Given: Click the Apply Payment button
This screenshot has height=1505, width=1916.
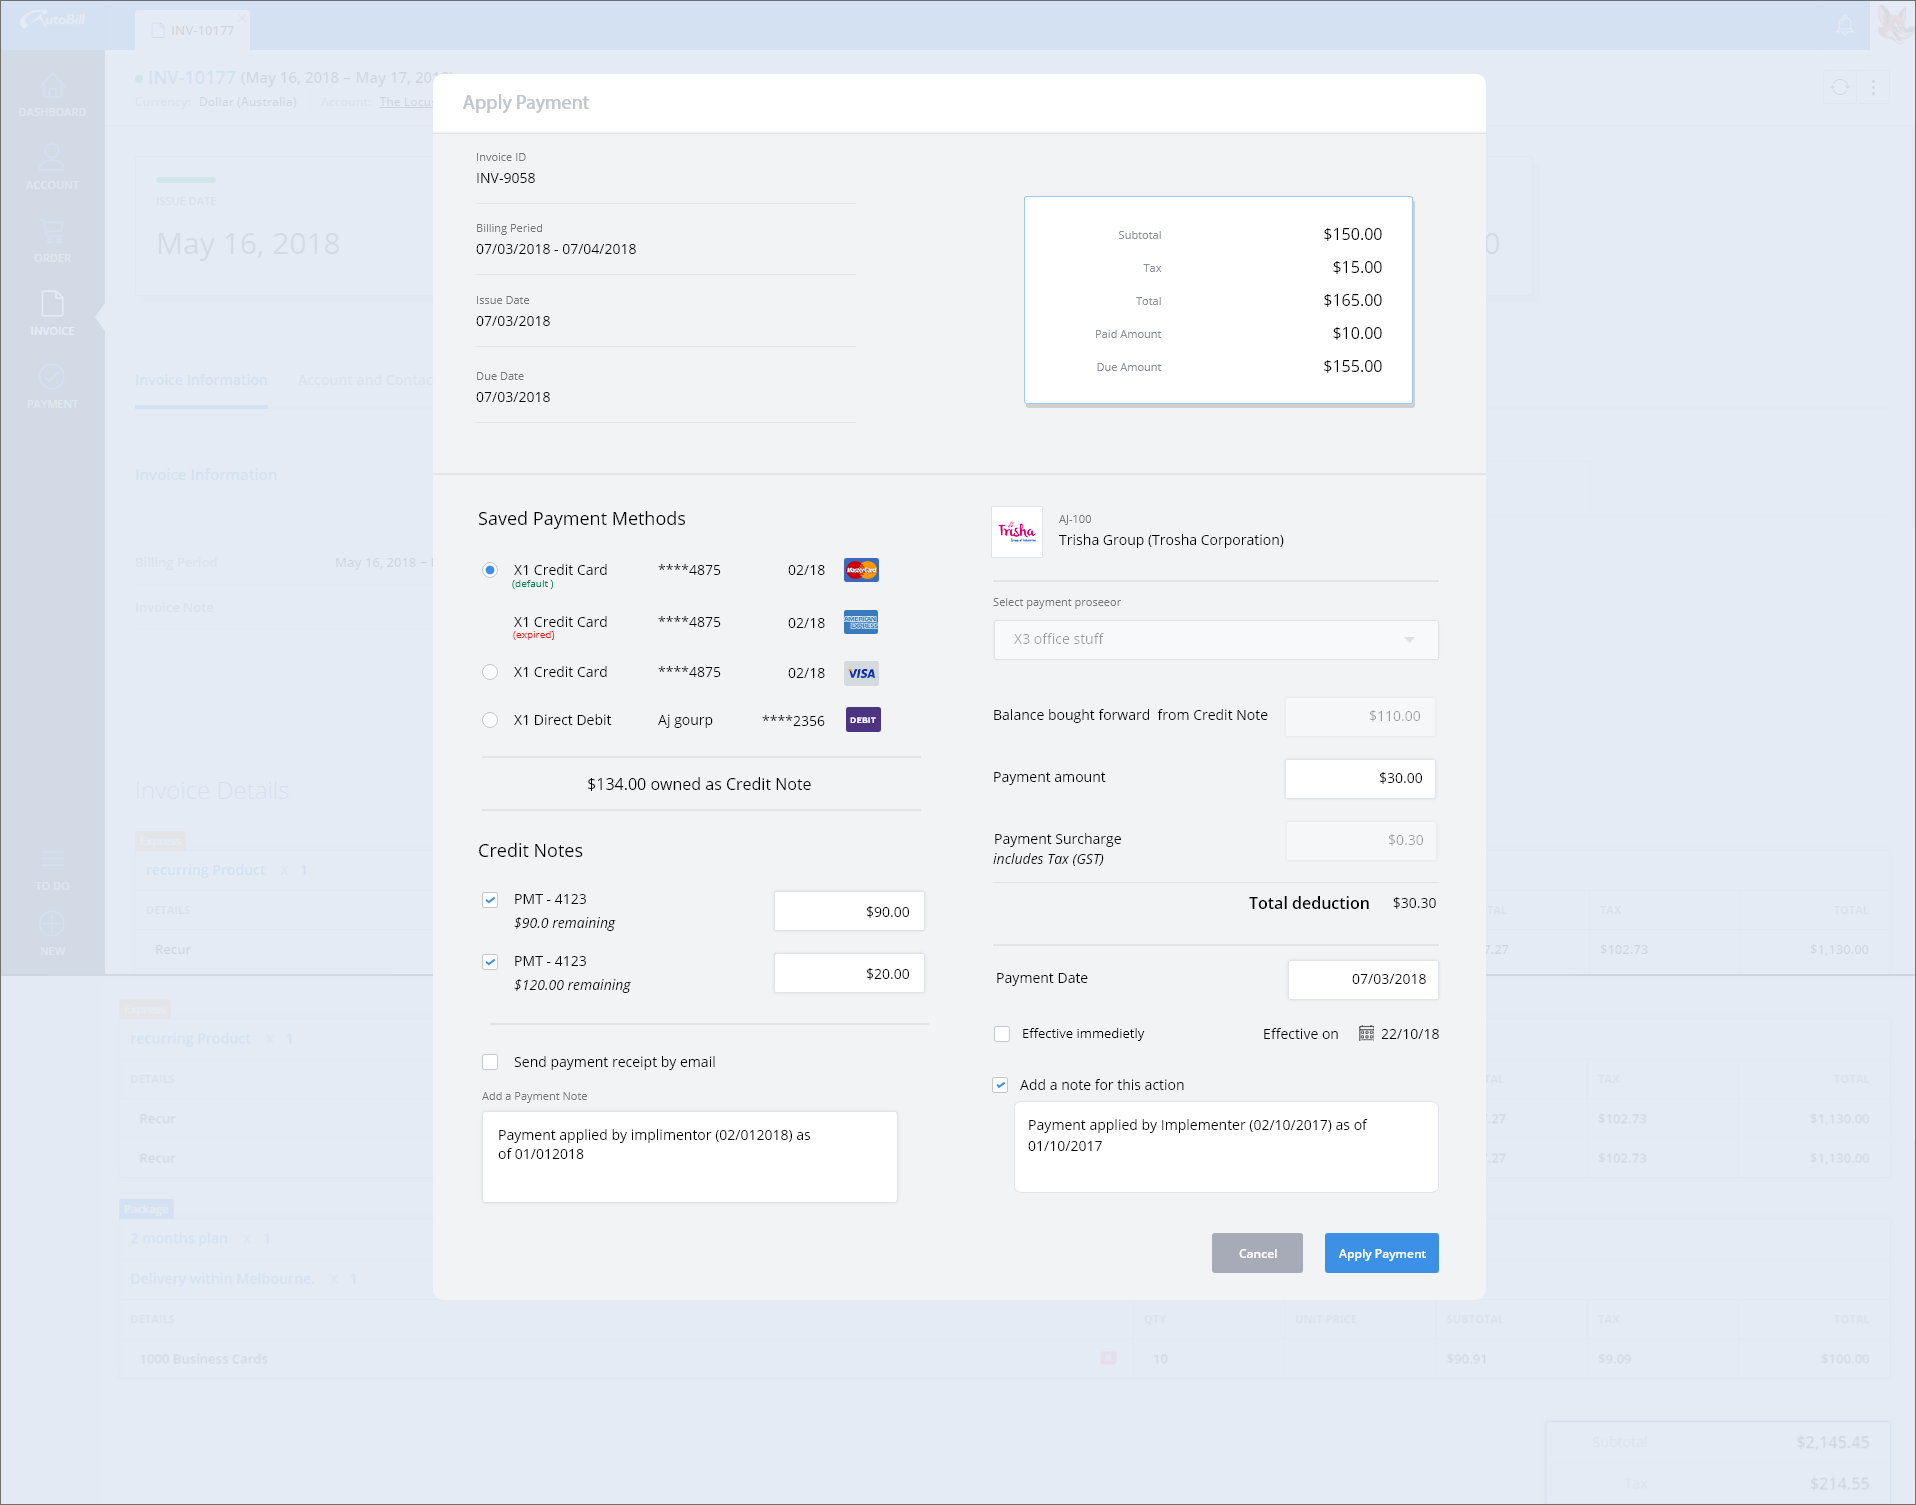Looking at the screenshot, I should point(1381,1253).
